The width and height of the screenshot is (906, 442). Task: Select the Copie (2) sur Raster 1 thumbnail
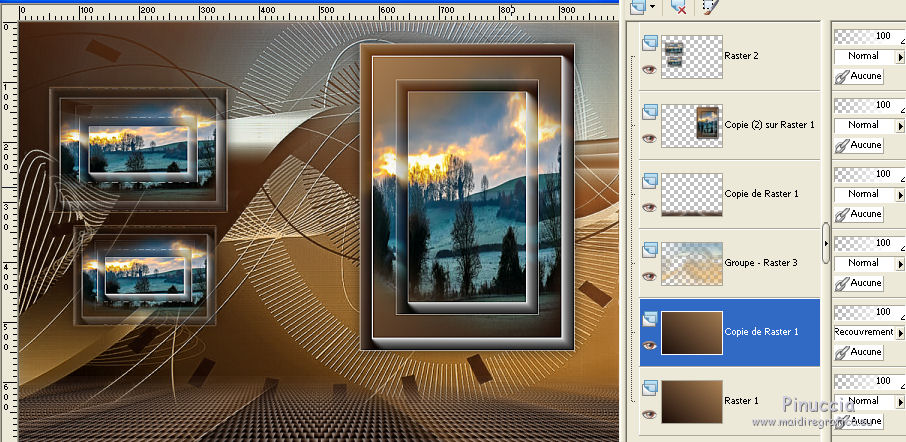tap(692, 125)
